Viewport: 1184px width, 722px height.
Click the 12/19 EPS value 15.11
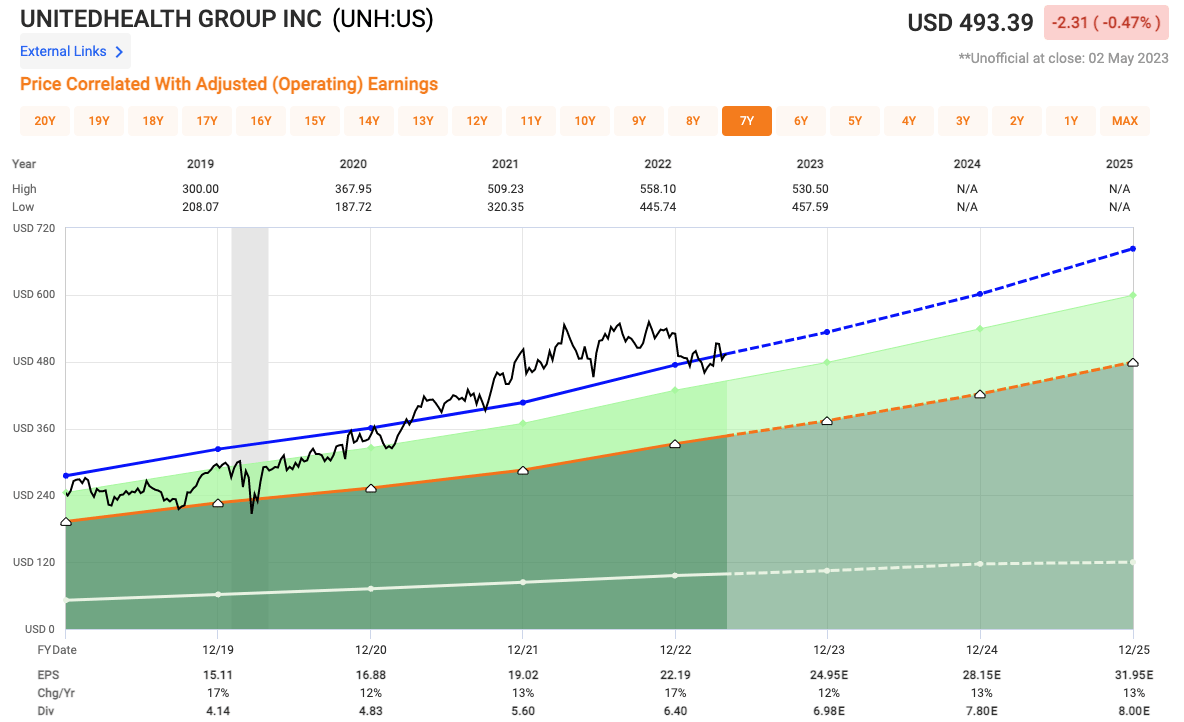(217, 675)
